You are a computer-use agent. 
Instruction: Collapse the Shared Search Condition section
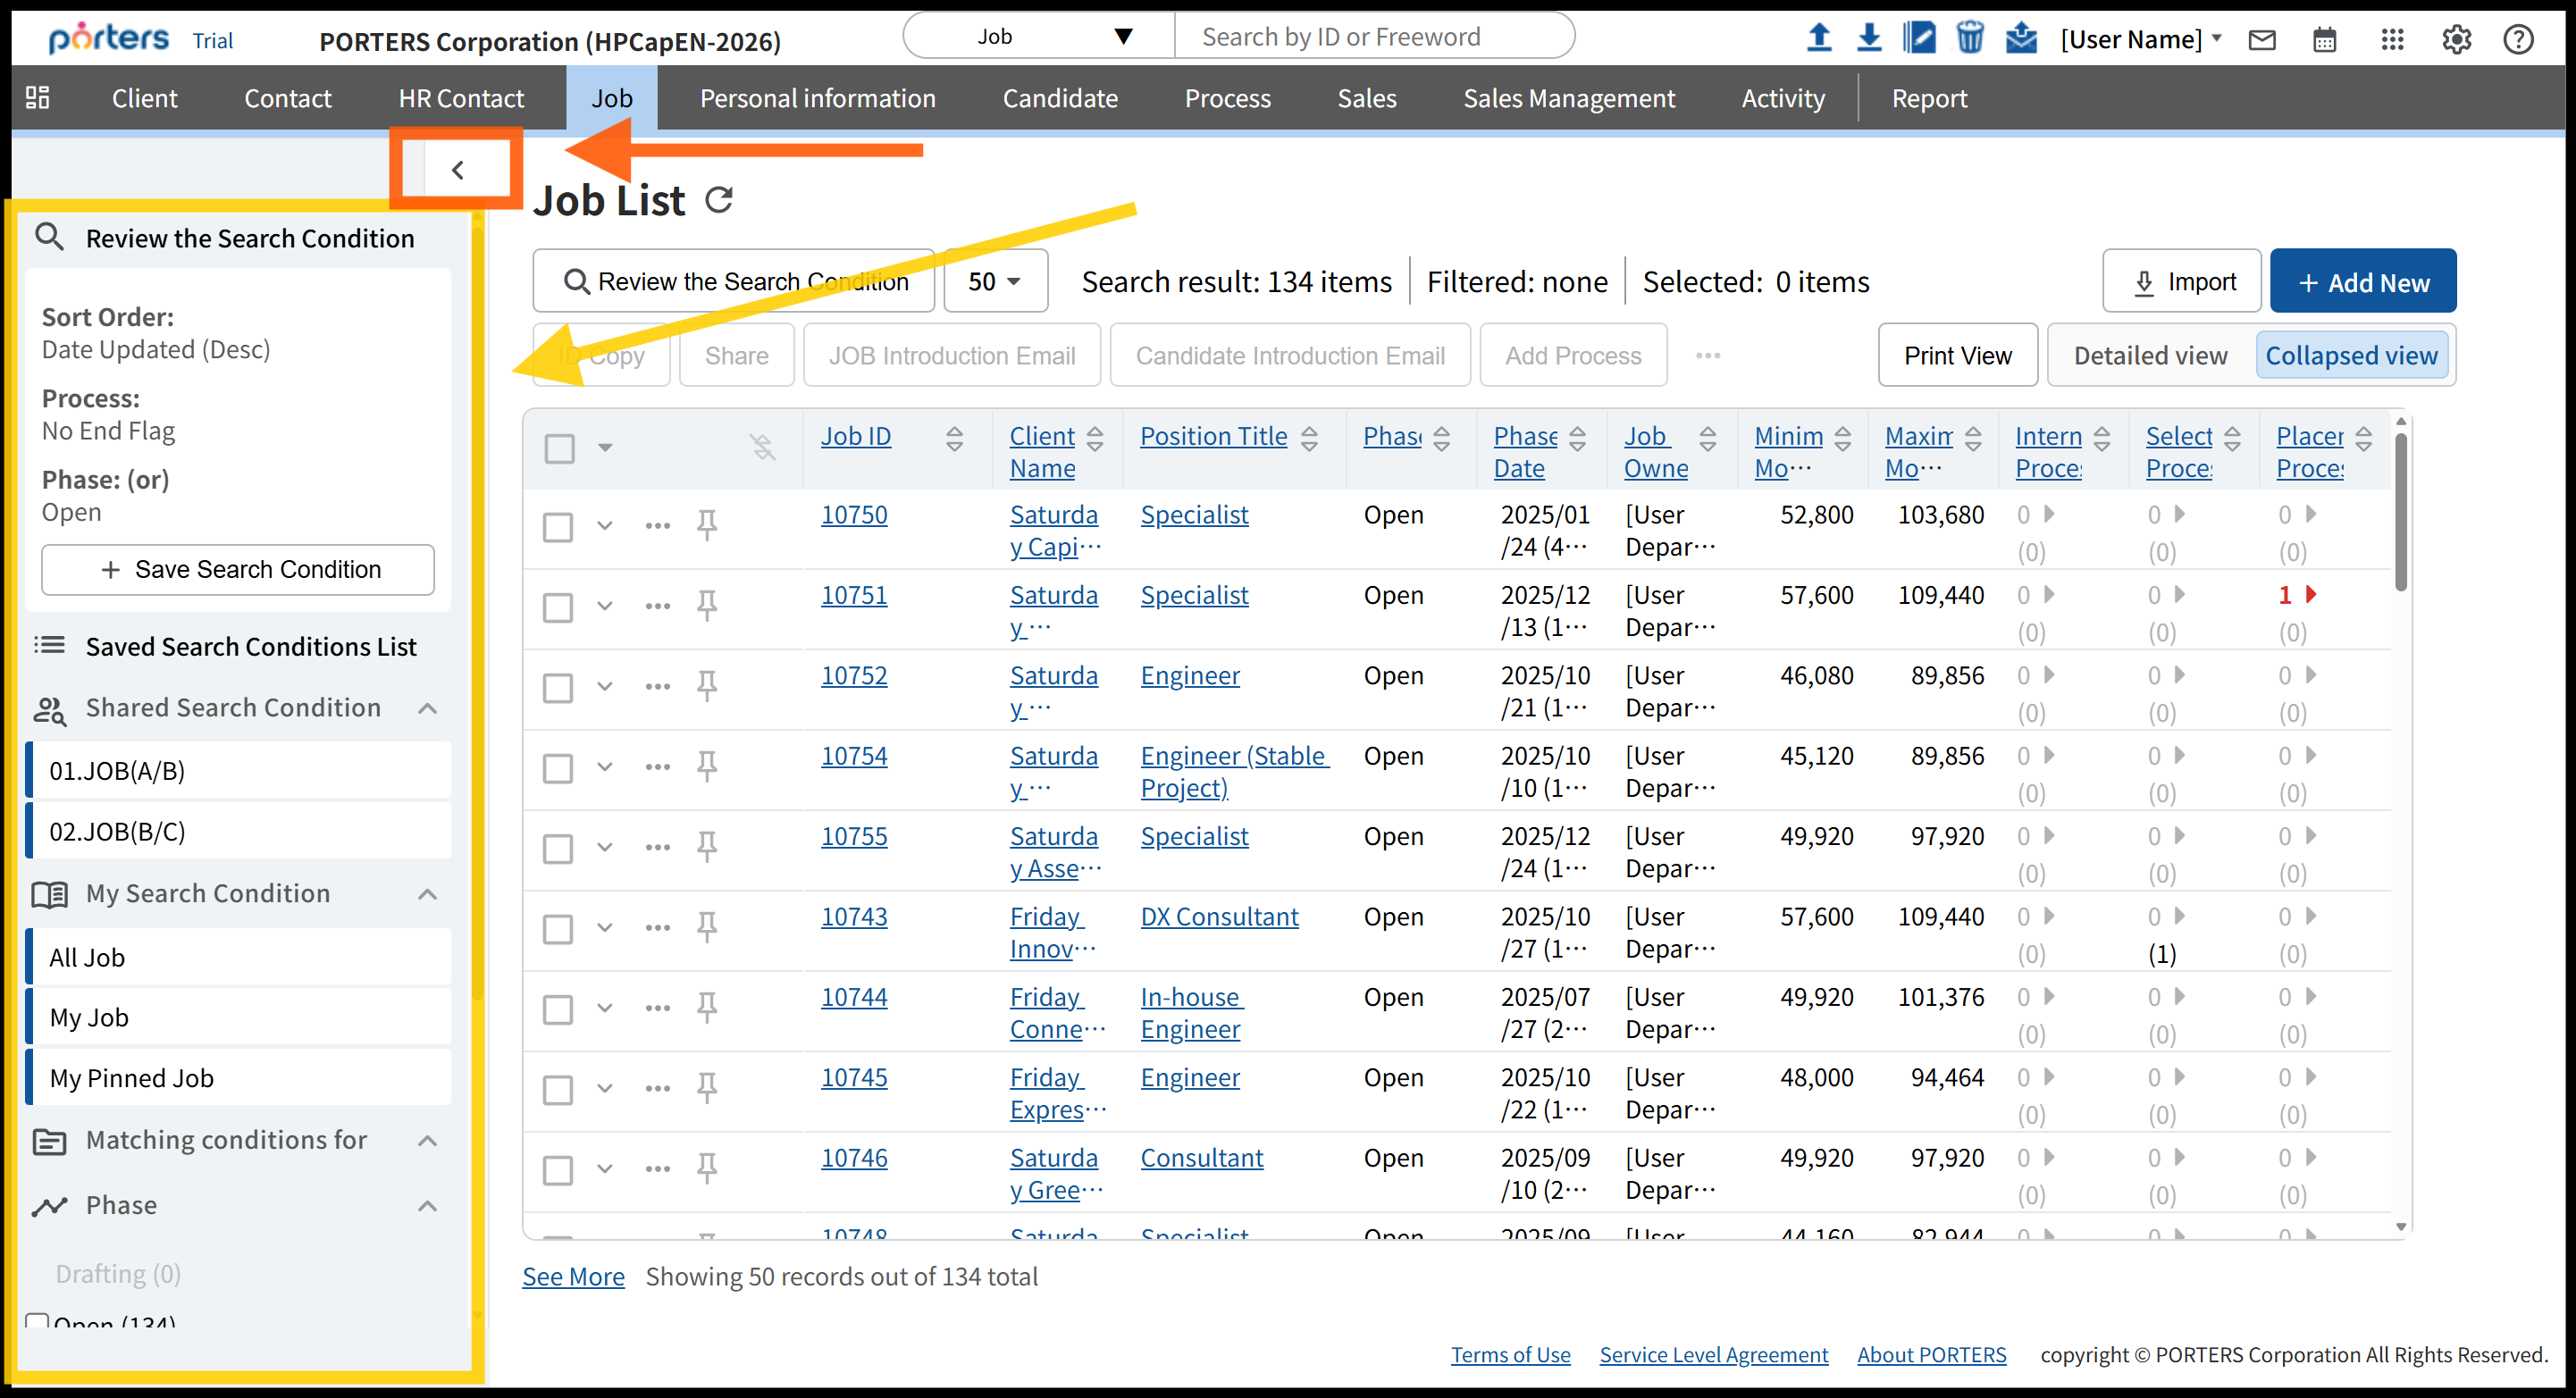428,708
